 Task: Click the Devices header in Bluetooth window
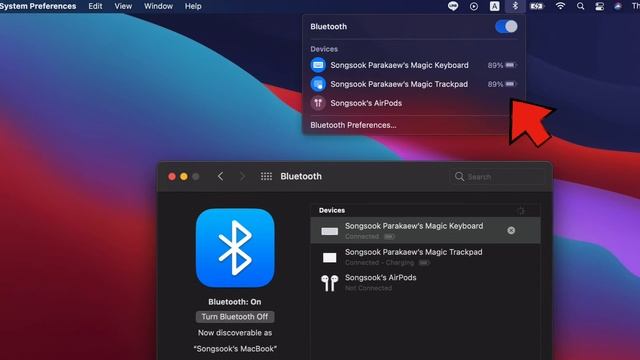point(332,210)
